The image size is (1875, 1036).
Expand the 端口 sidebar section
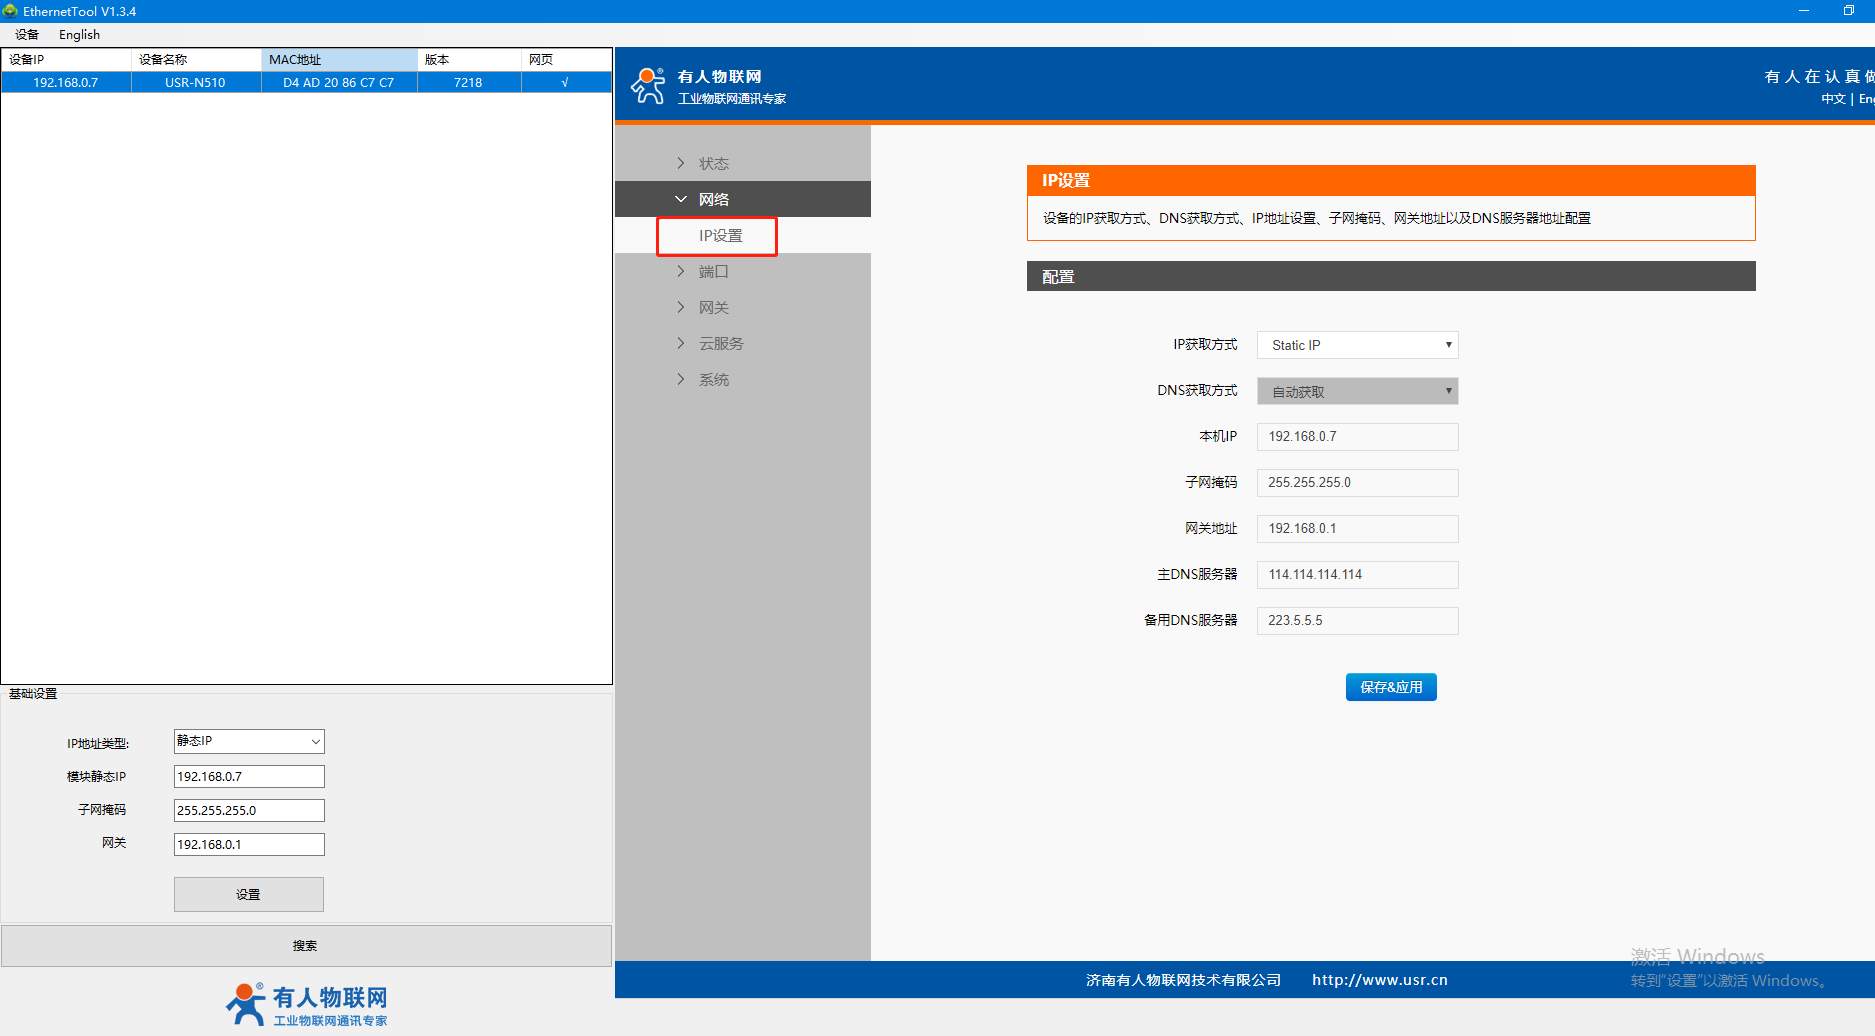713,271
